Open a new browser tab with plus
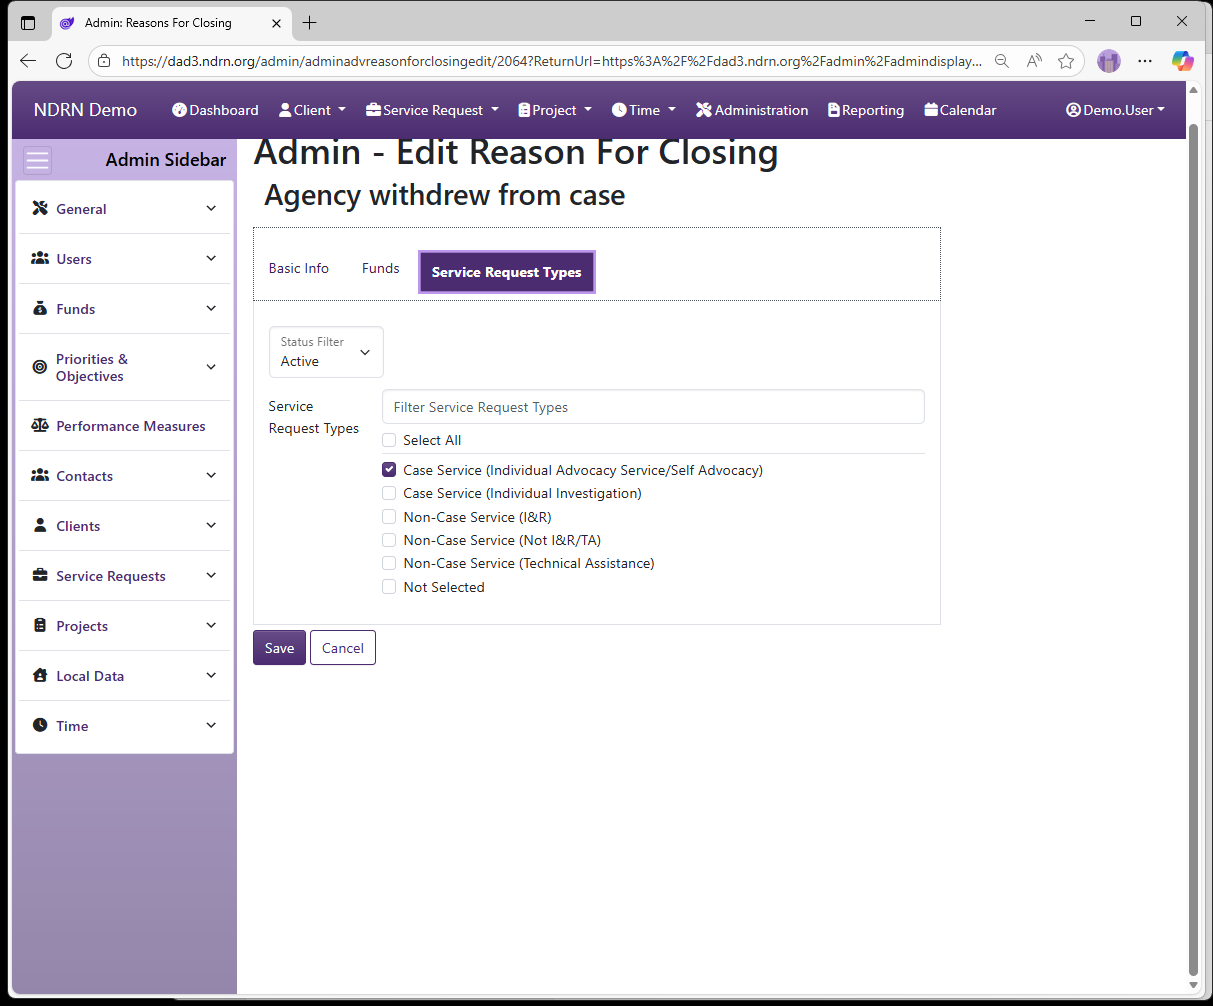The height and width of the screenshot is (1006, 1213). pos(310,22)
